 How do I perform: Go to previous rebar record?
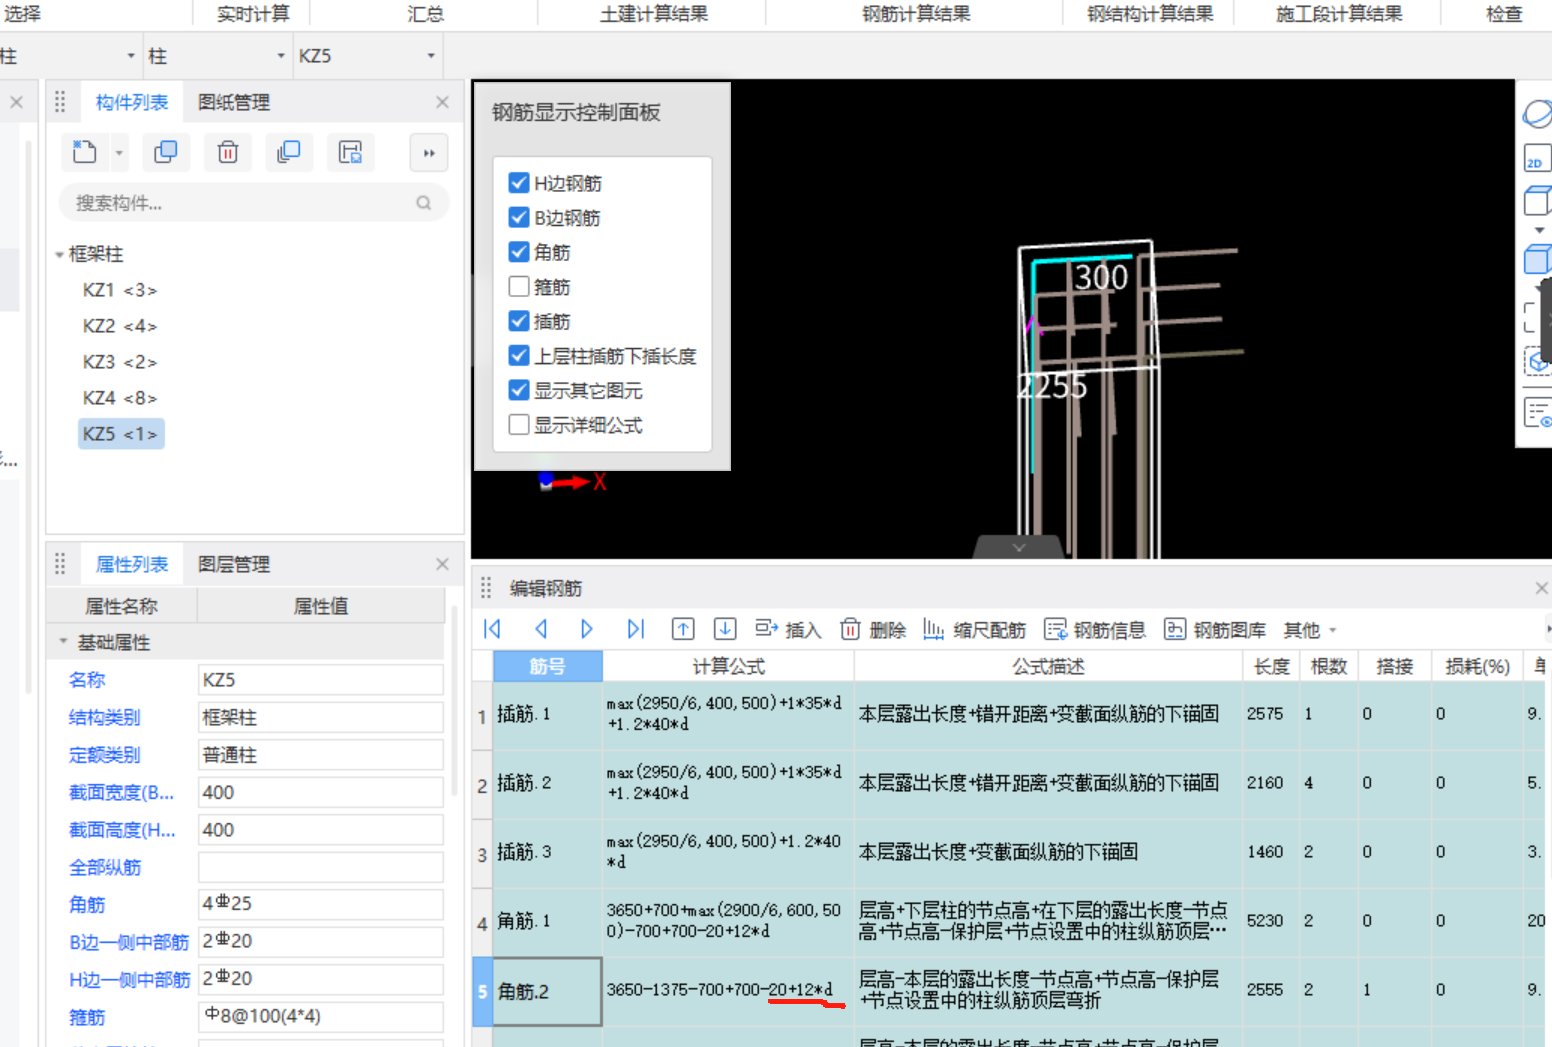pyautogui.click(x=541, y=629)
